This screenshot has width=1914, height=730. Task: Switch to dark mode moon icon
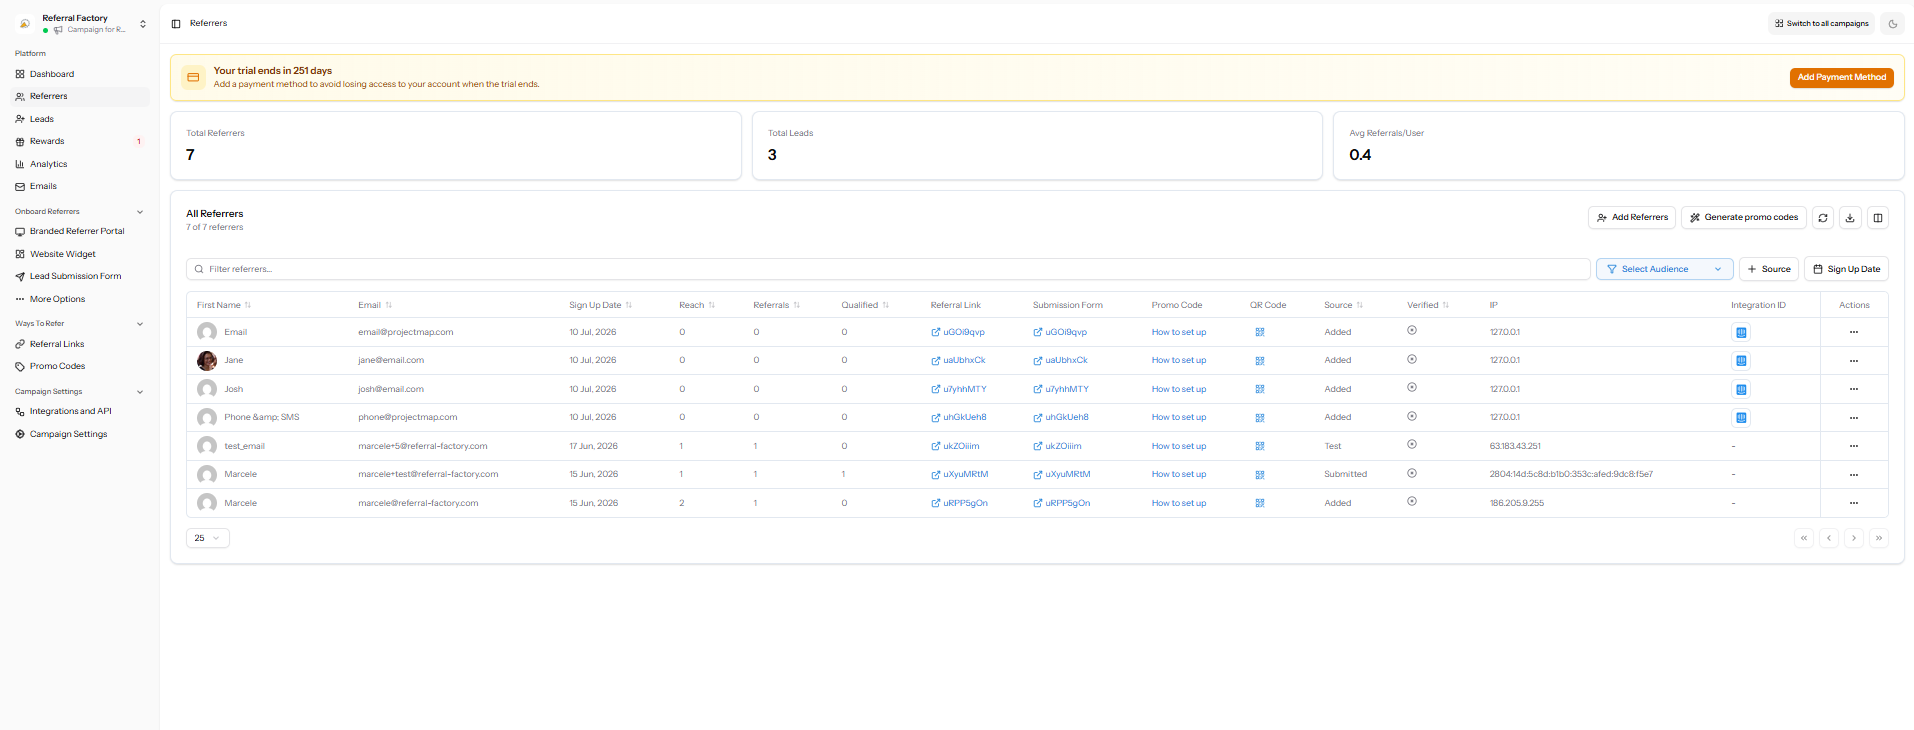pos(1892,24)
